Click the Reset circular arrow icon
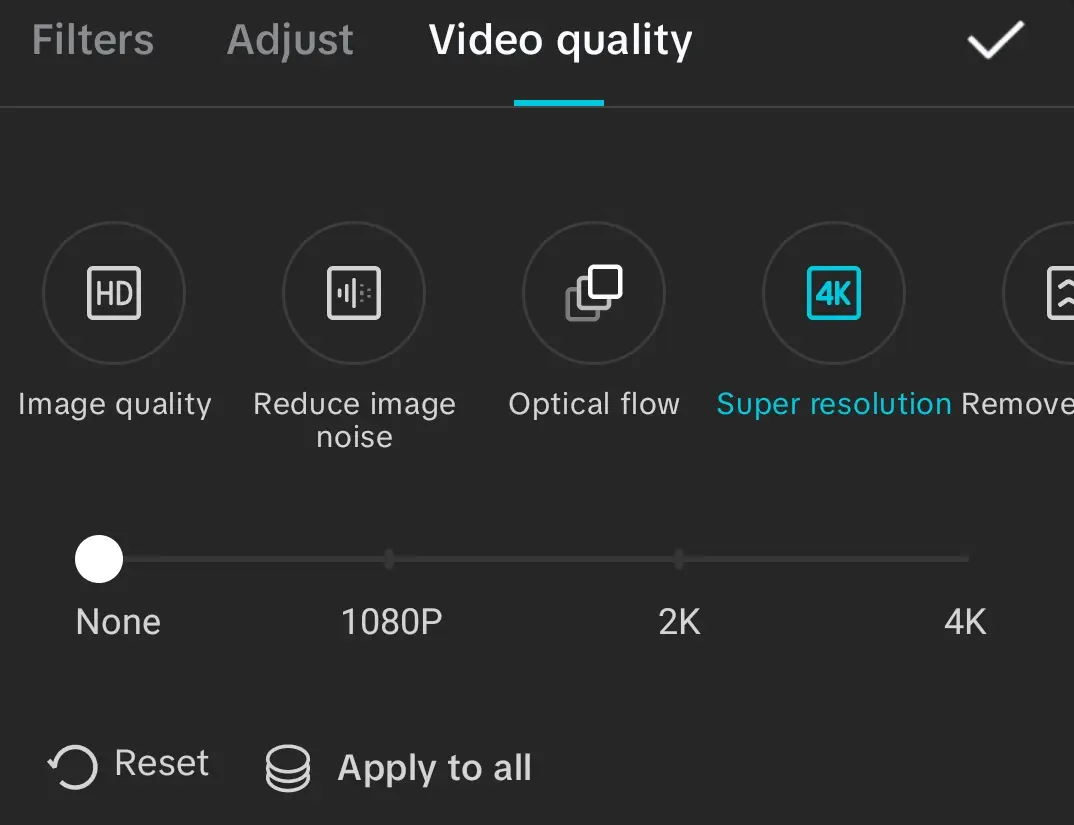The image size is (1074, 825). tap(73, 766)
